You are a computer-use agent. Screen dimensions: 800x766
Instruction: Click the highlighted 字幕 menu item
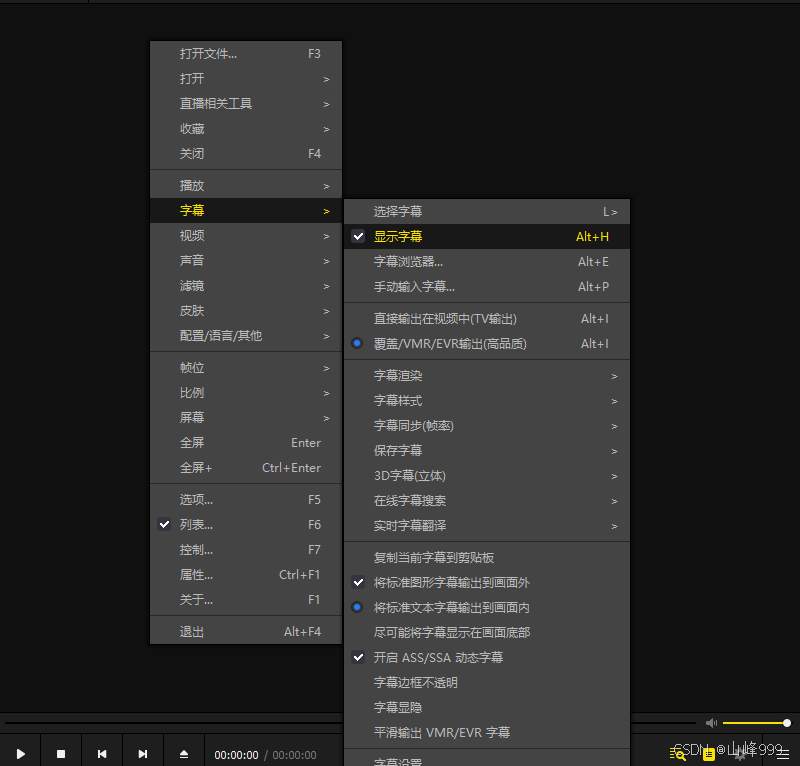[x=246, y=211]
